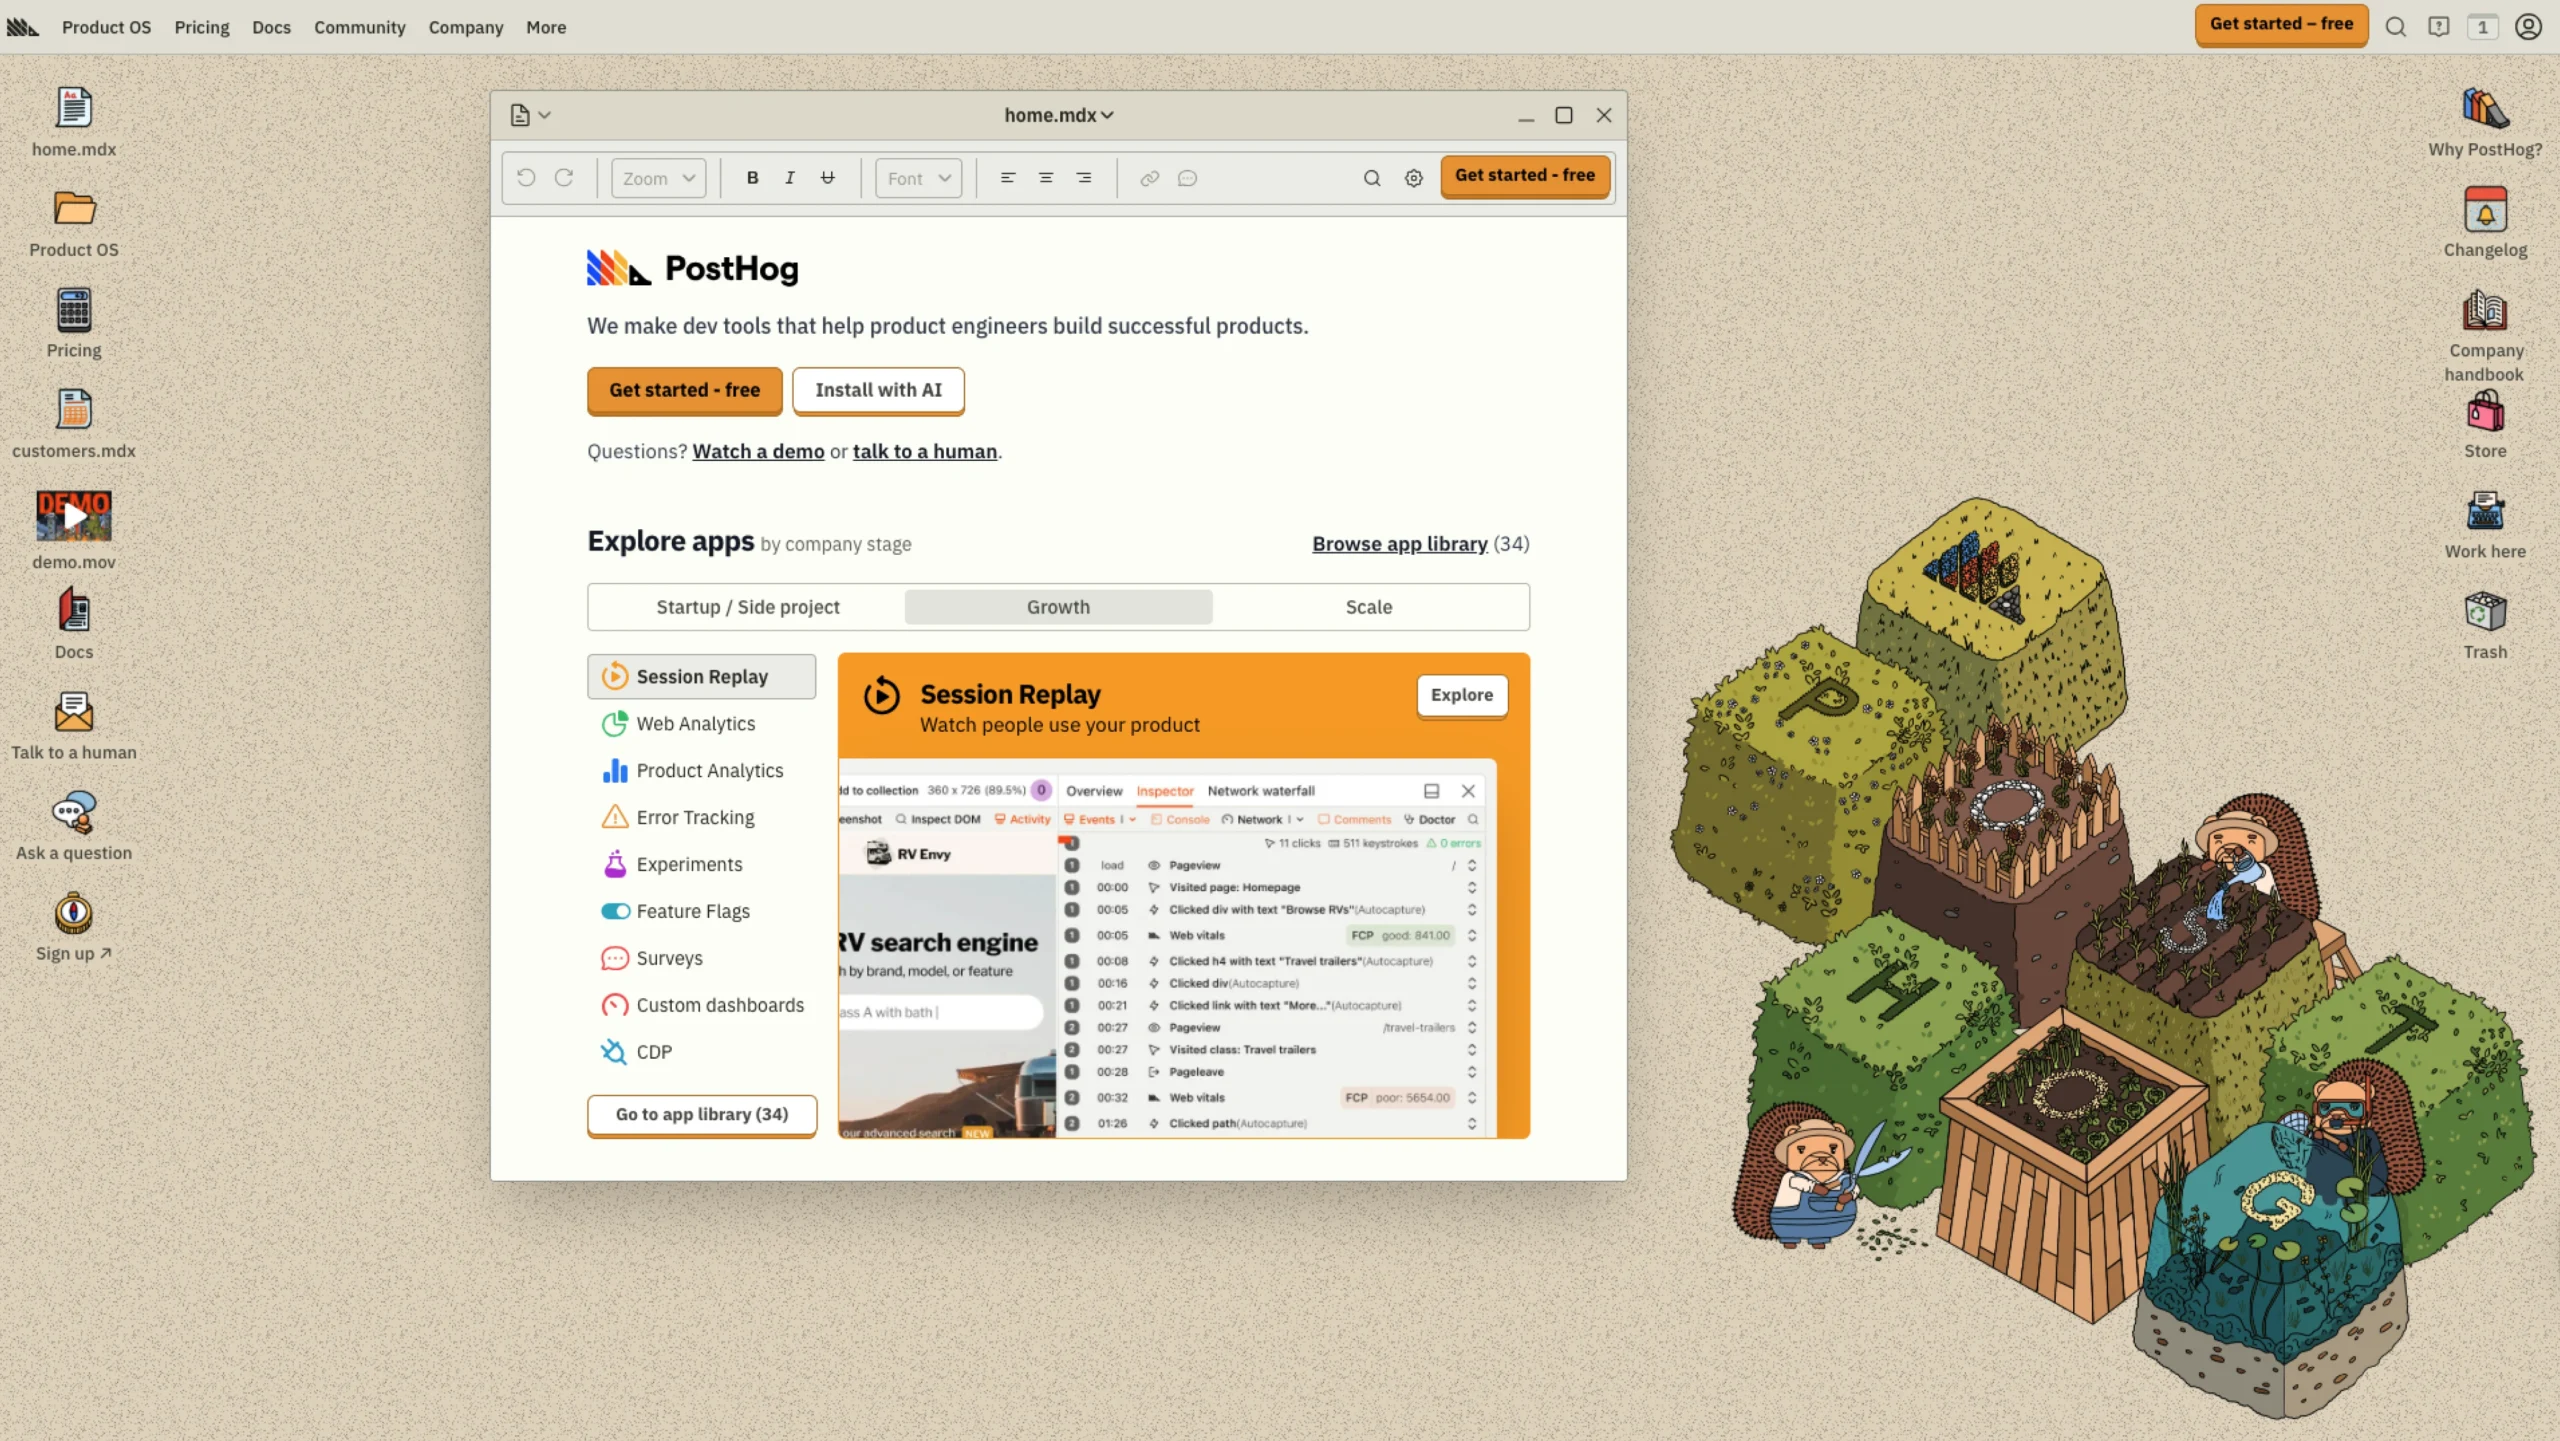
Task: Click the Install with AI button
Action: tap(877, 390)
